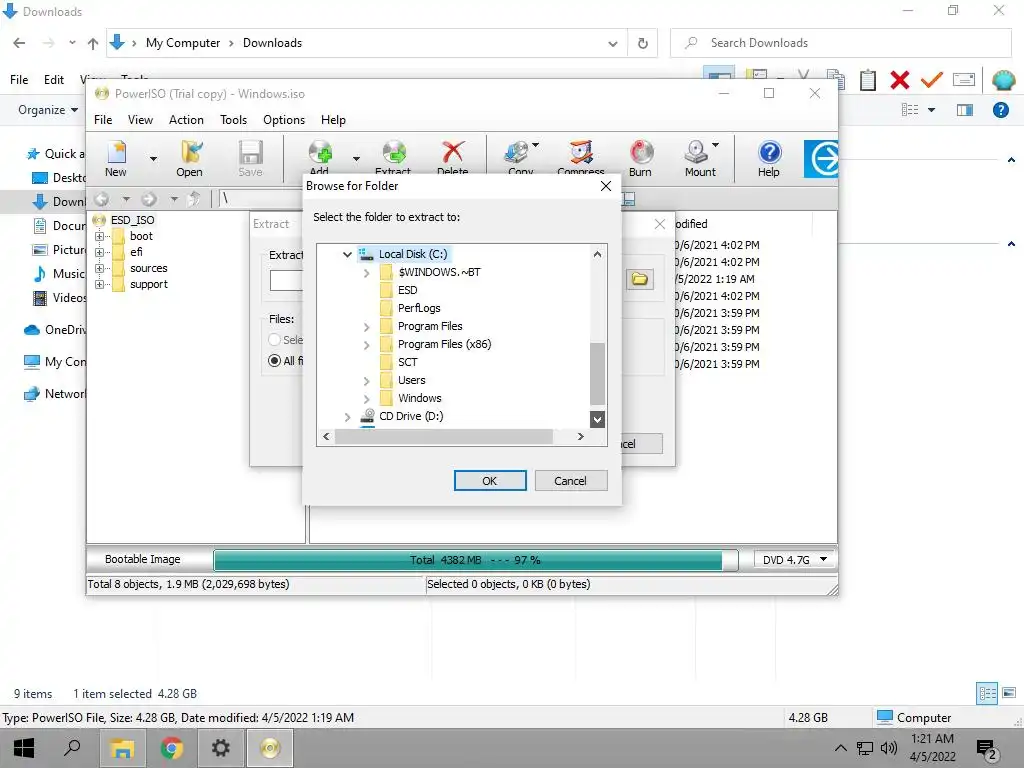Click the Open toolbar icon in PowerISO
Screen dimensions: 1024x768
coord(190,153)
